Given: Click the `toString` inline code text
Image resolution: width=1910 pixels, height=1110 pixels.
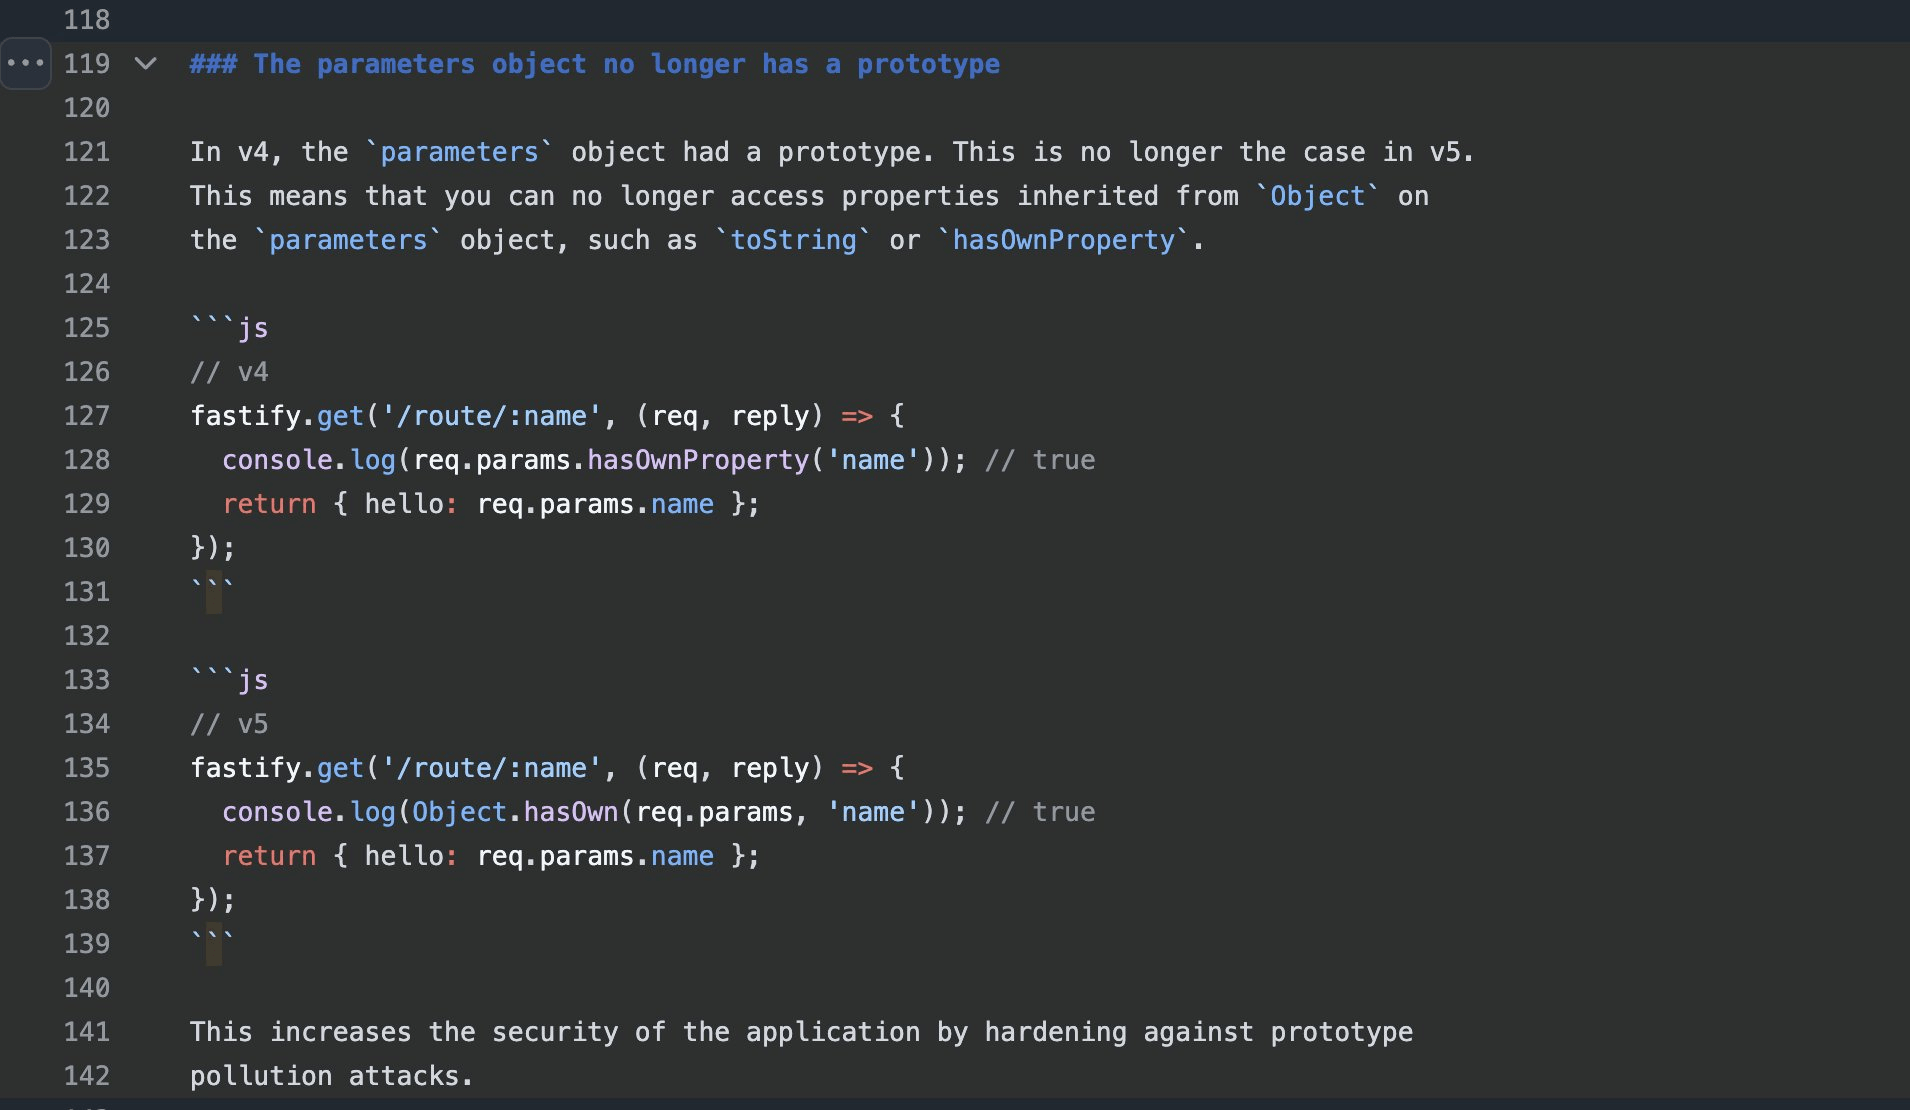Looking at the screenshot, I should (x=793, y=240).
